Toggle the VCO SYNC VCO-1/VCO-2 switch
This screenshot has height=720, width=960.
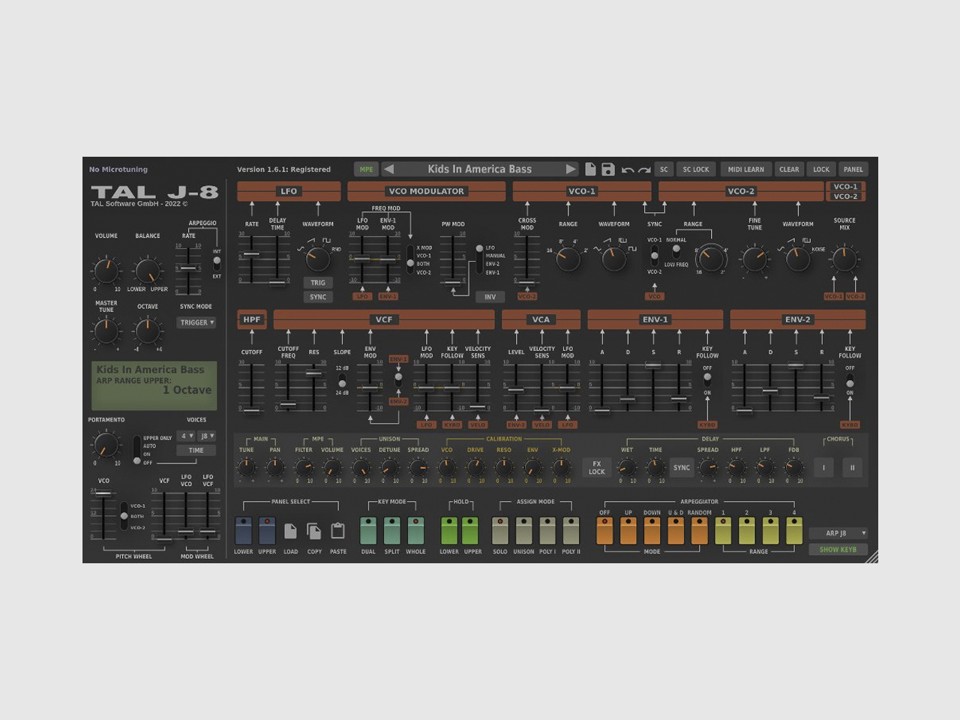pos(654,256)
